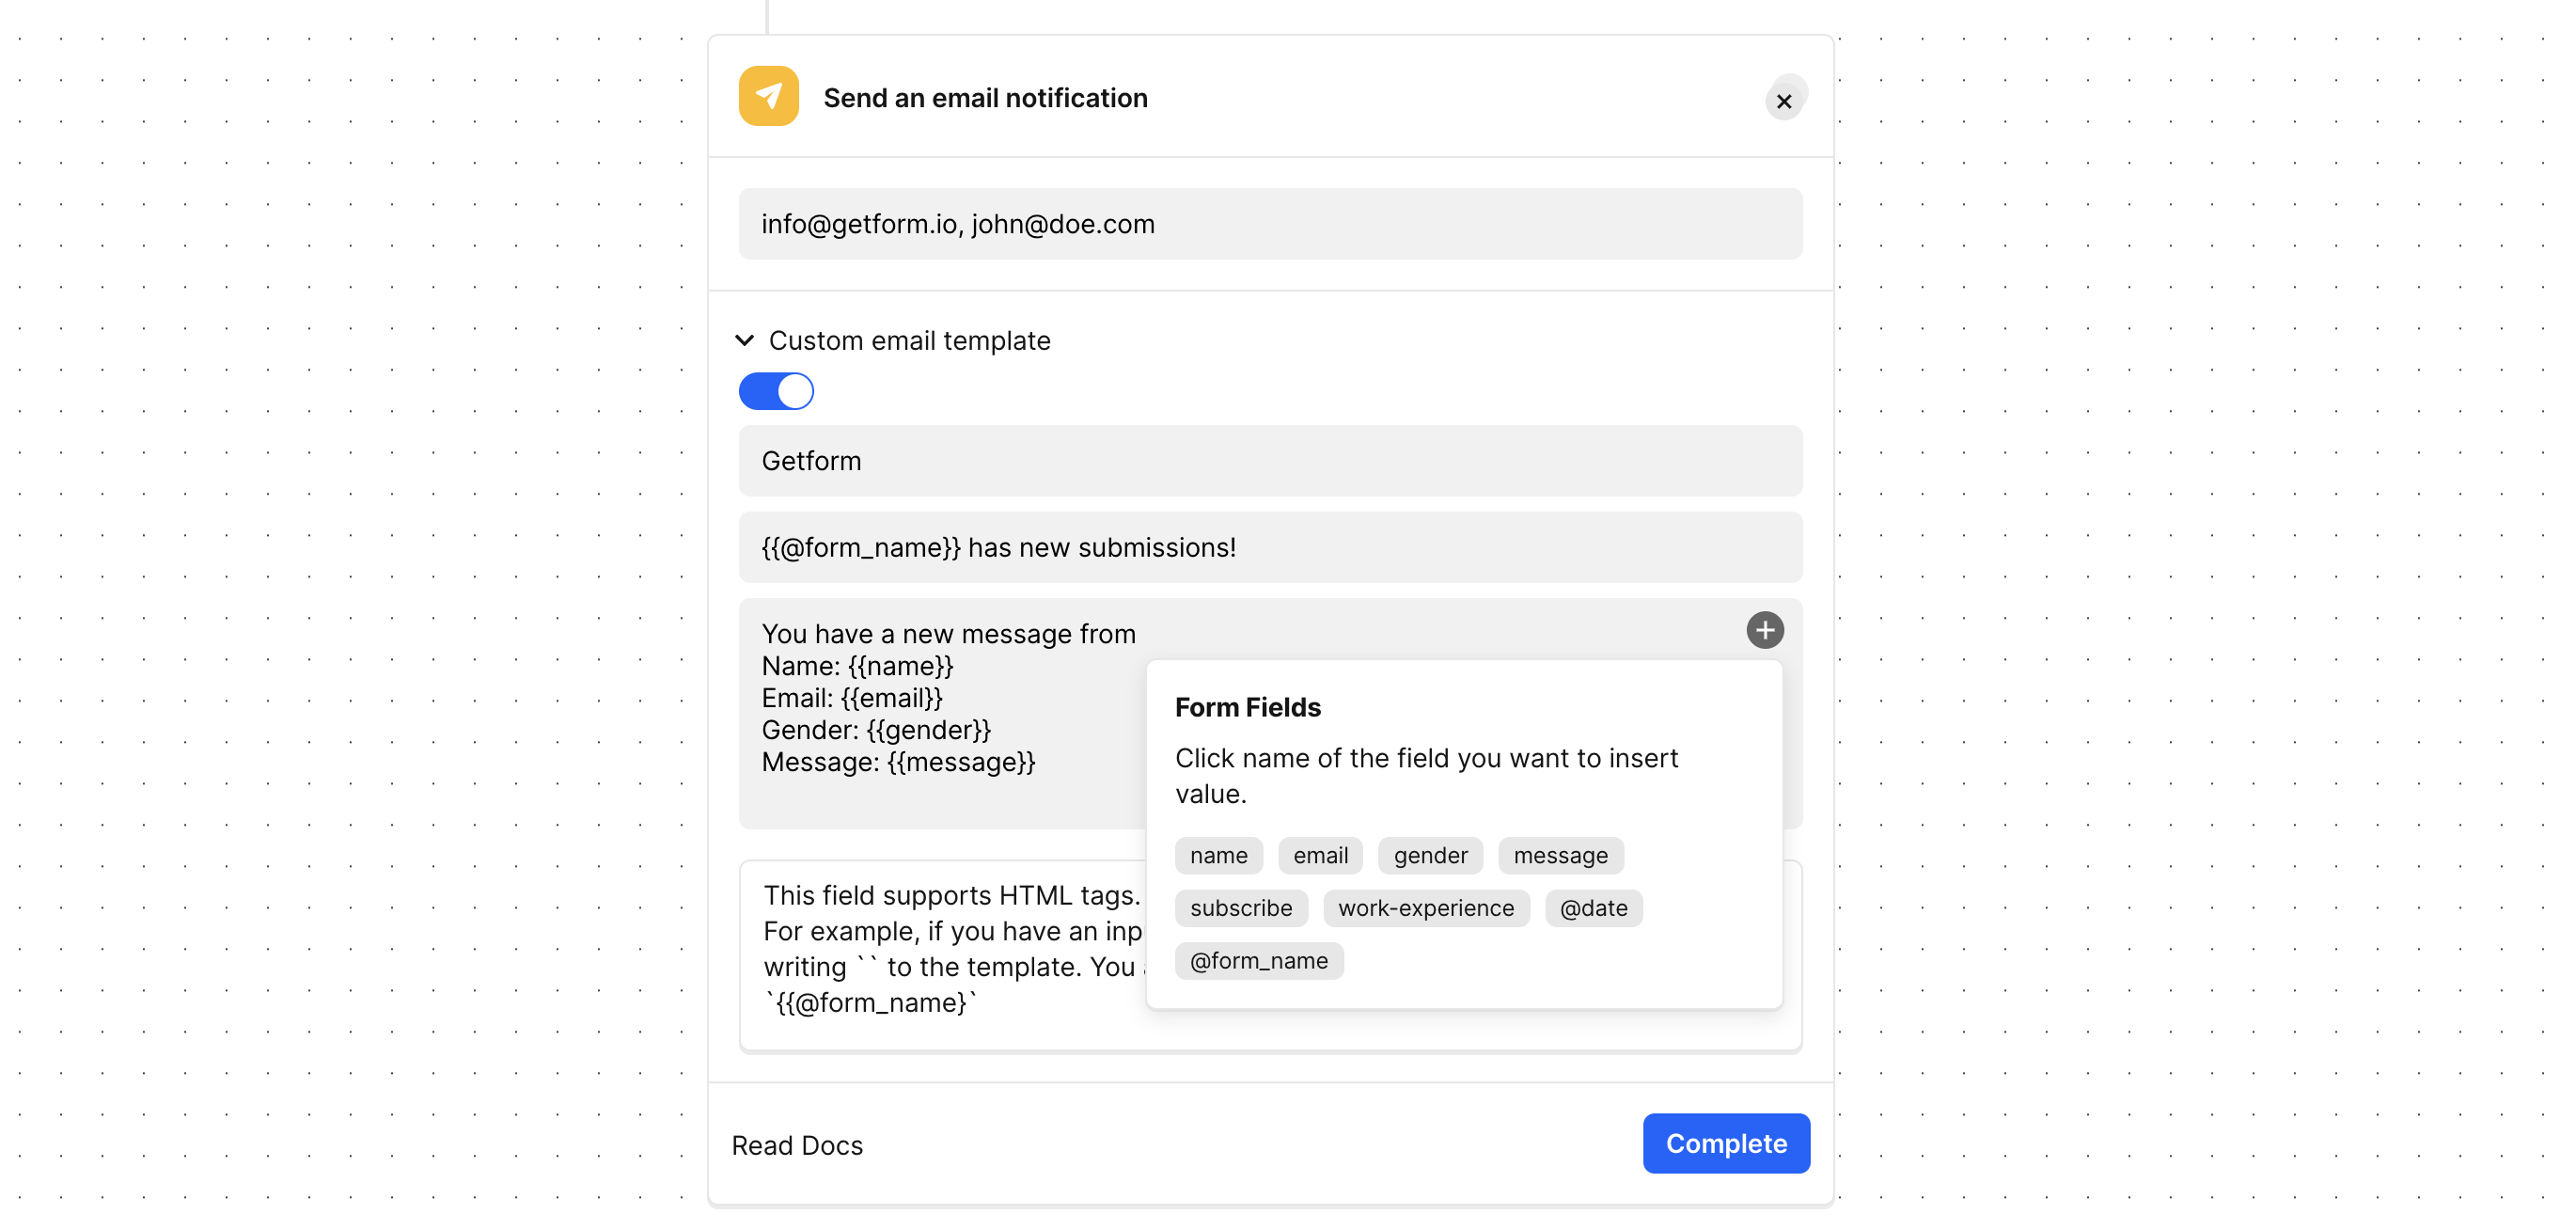Select the 'message' form field tag
Image resolution: width=2576 pixels, height=1230 pixels.
[x=1561, y=854]
